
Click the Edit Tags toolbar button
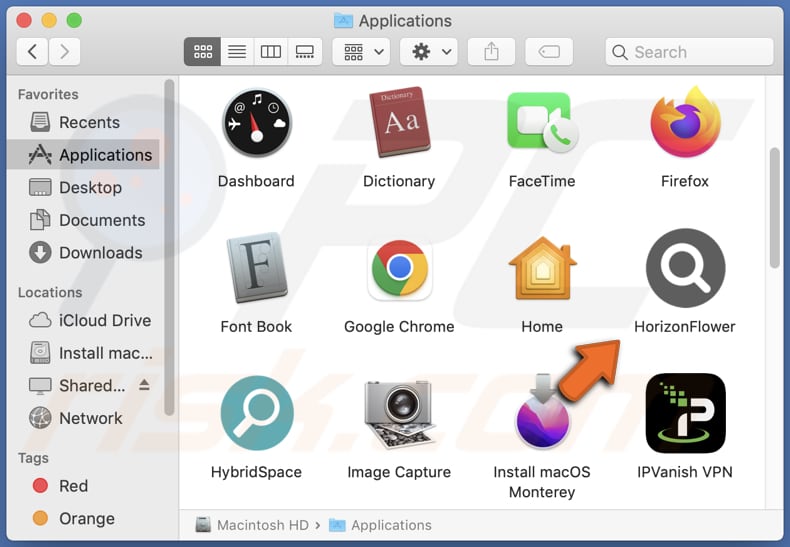(549, 51)
